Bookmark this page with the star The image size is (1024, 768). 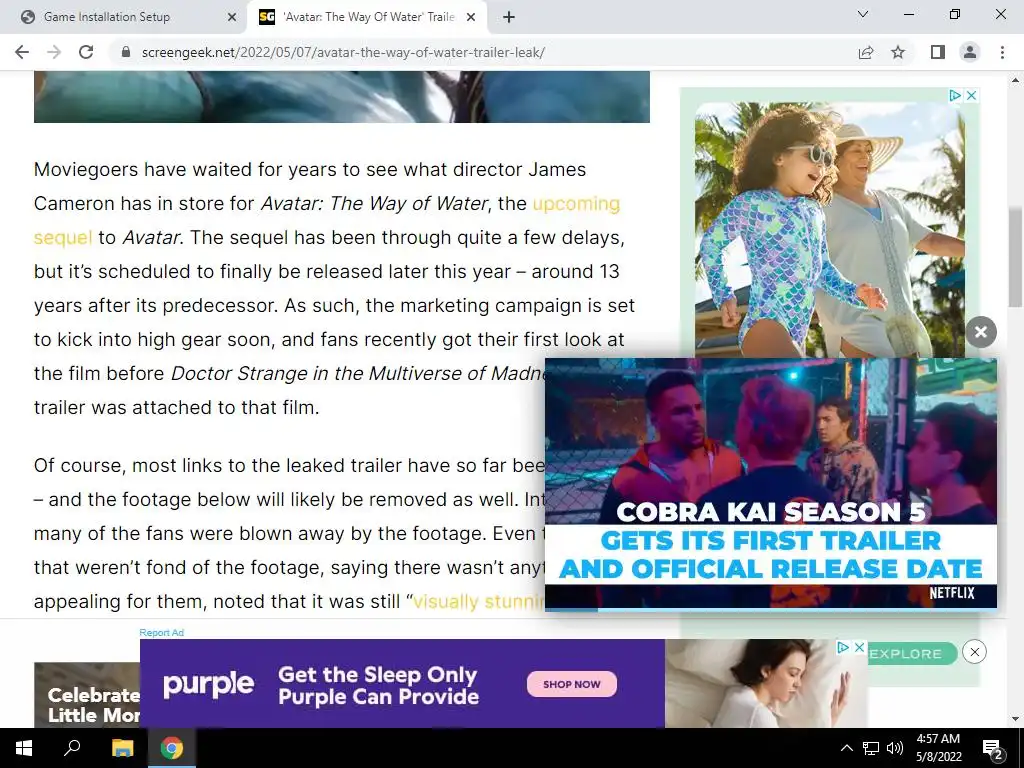point(898,52)
